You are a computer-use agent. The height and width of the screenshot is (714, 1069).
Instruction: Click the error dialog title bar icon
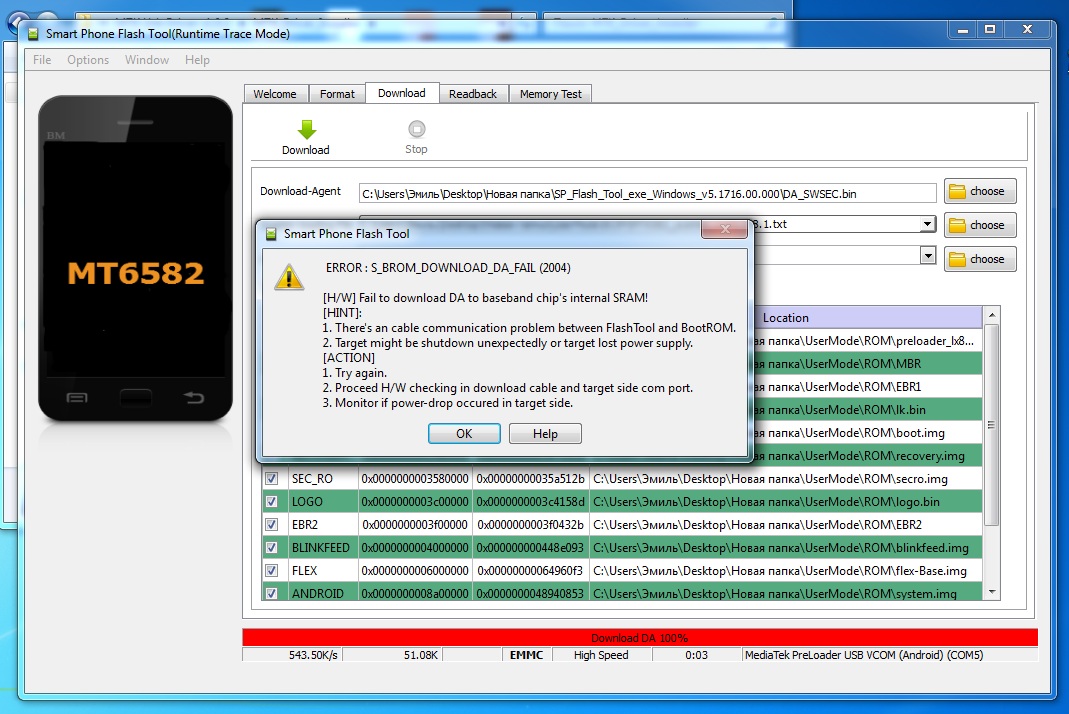point(271,234)
